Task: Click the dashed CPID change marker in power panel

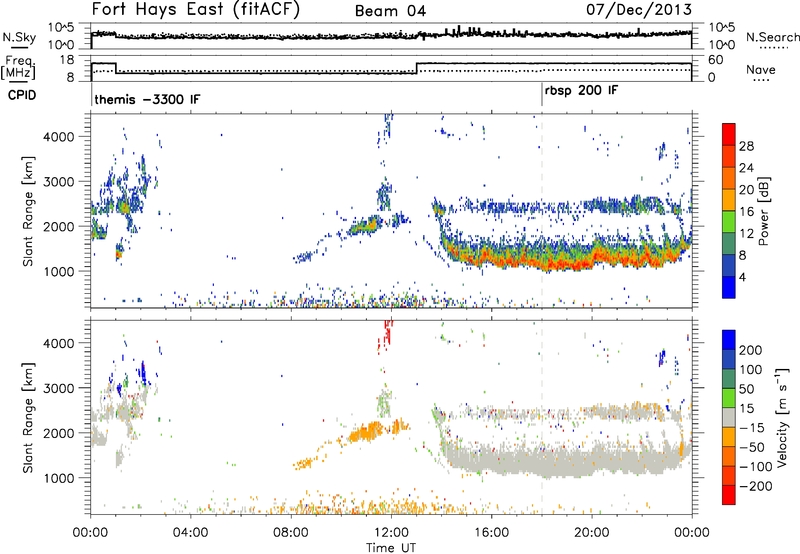Action: [x=542, y=211]
